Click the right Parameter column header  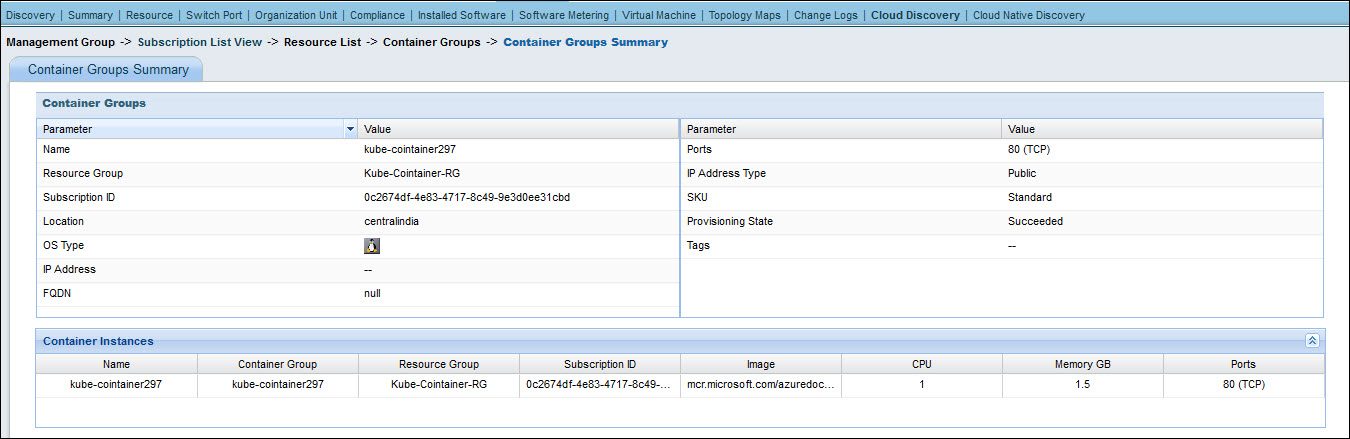tap(840, 129)
